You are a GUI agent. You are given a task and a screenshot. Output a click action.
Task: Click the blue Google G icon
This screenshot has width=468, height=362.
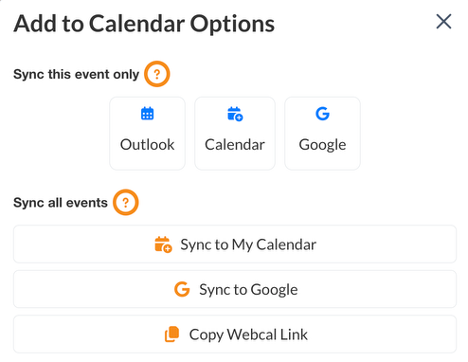click(322, 113)
